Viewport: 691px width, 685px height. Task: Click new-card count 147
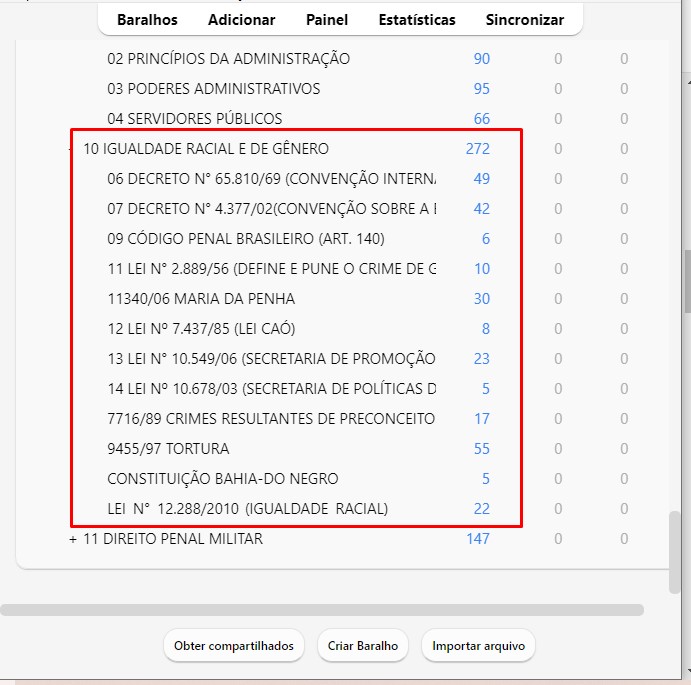tap(478, 539)
